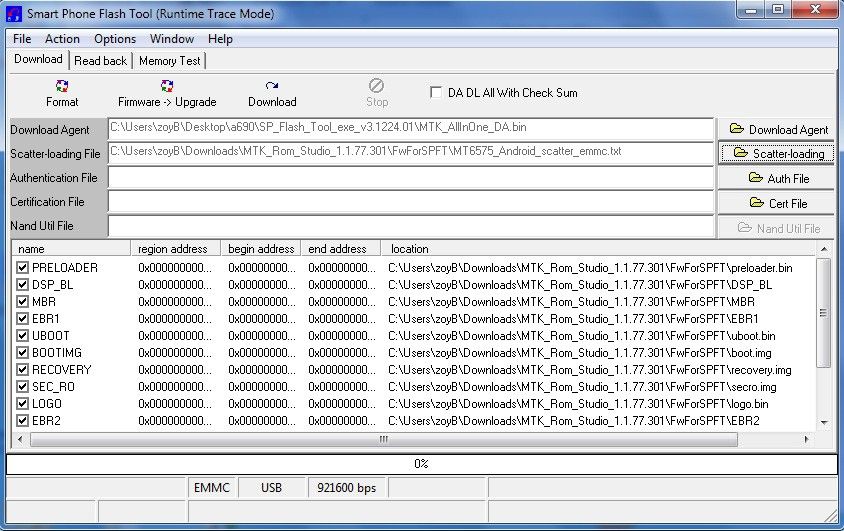Select the logo.bin location entry
844x531 pixels.
578,403
